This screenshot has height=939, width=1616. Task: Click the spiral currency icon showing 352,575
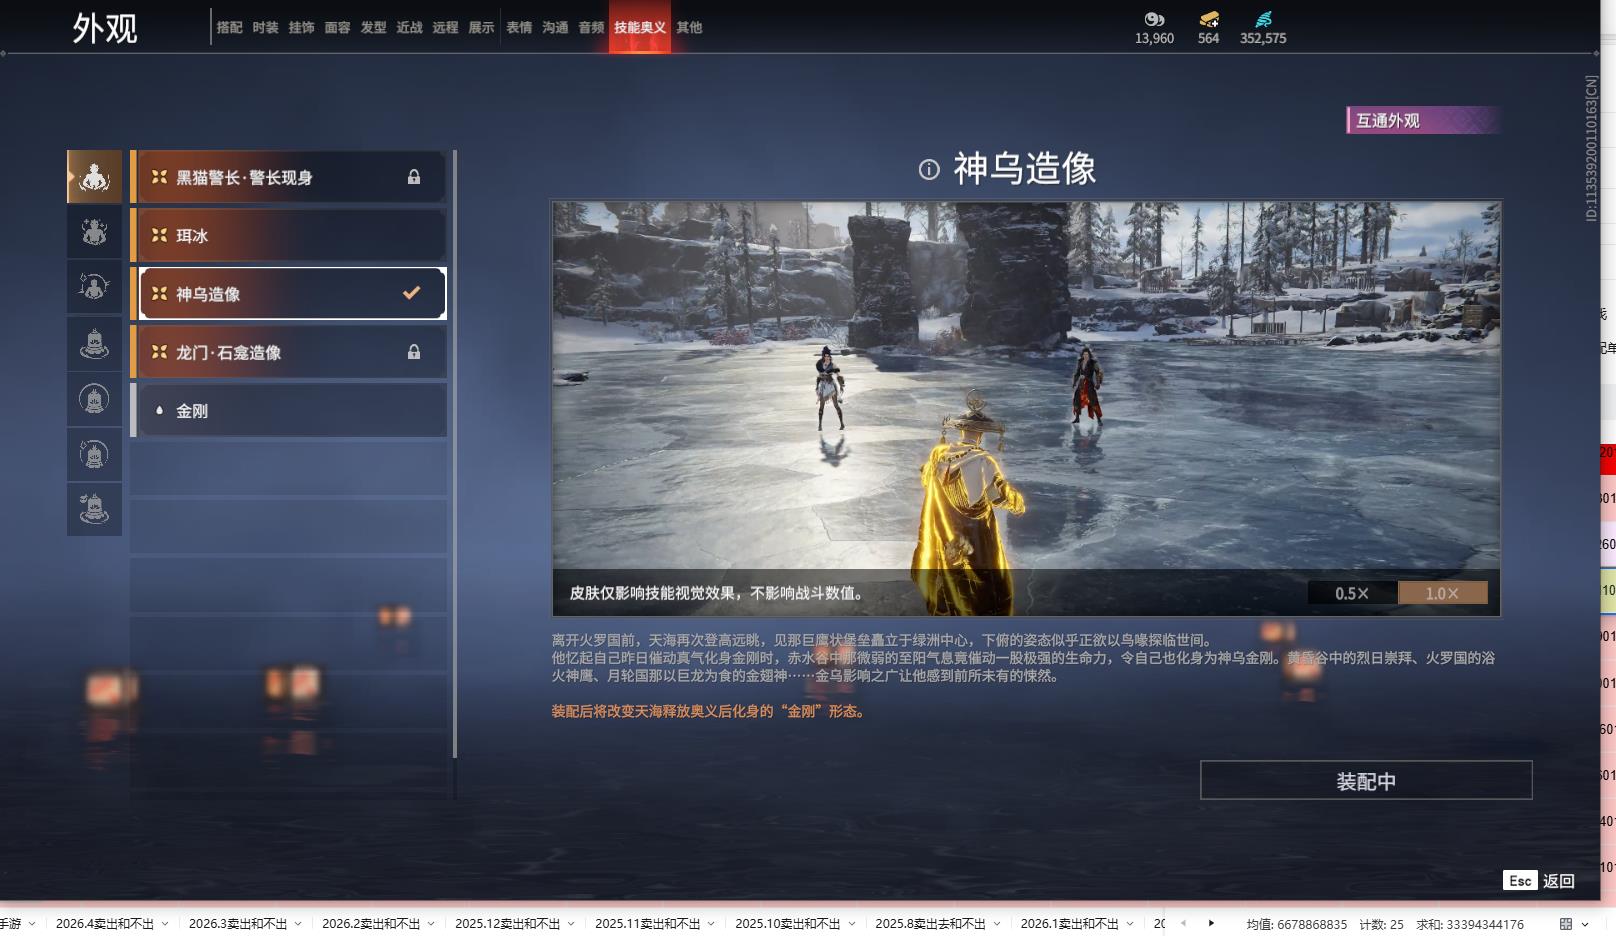[x=1263, y=19]
